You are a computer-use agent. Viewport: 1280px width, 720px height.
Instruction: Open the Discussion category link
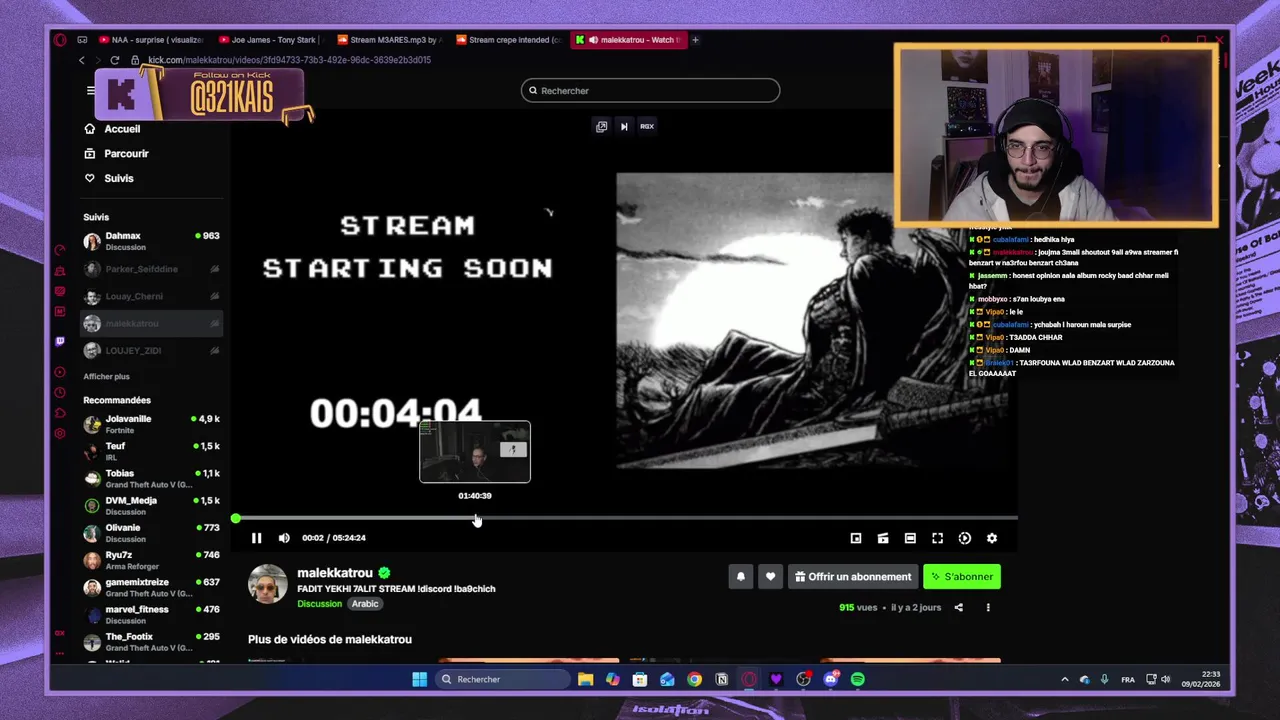click(x=320, y=604)
